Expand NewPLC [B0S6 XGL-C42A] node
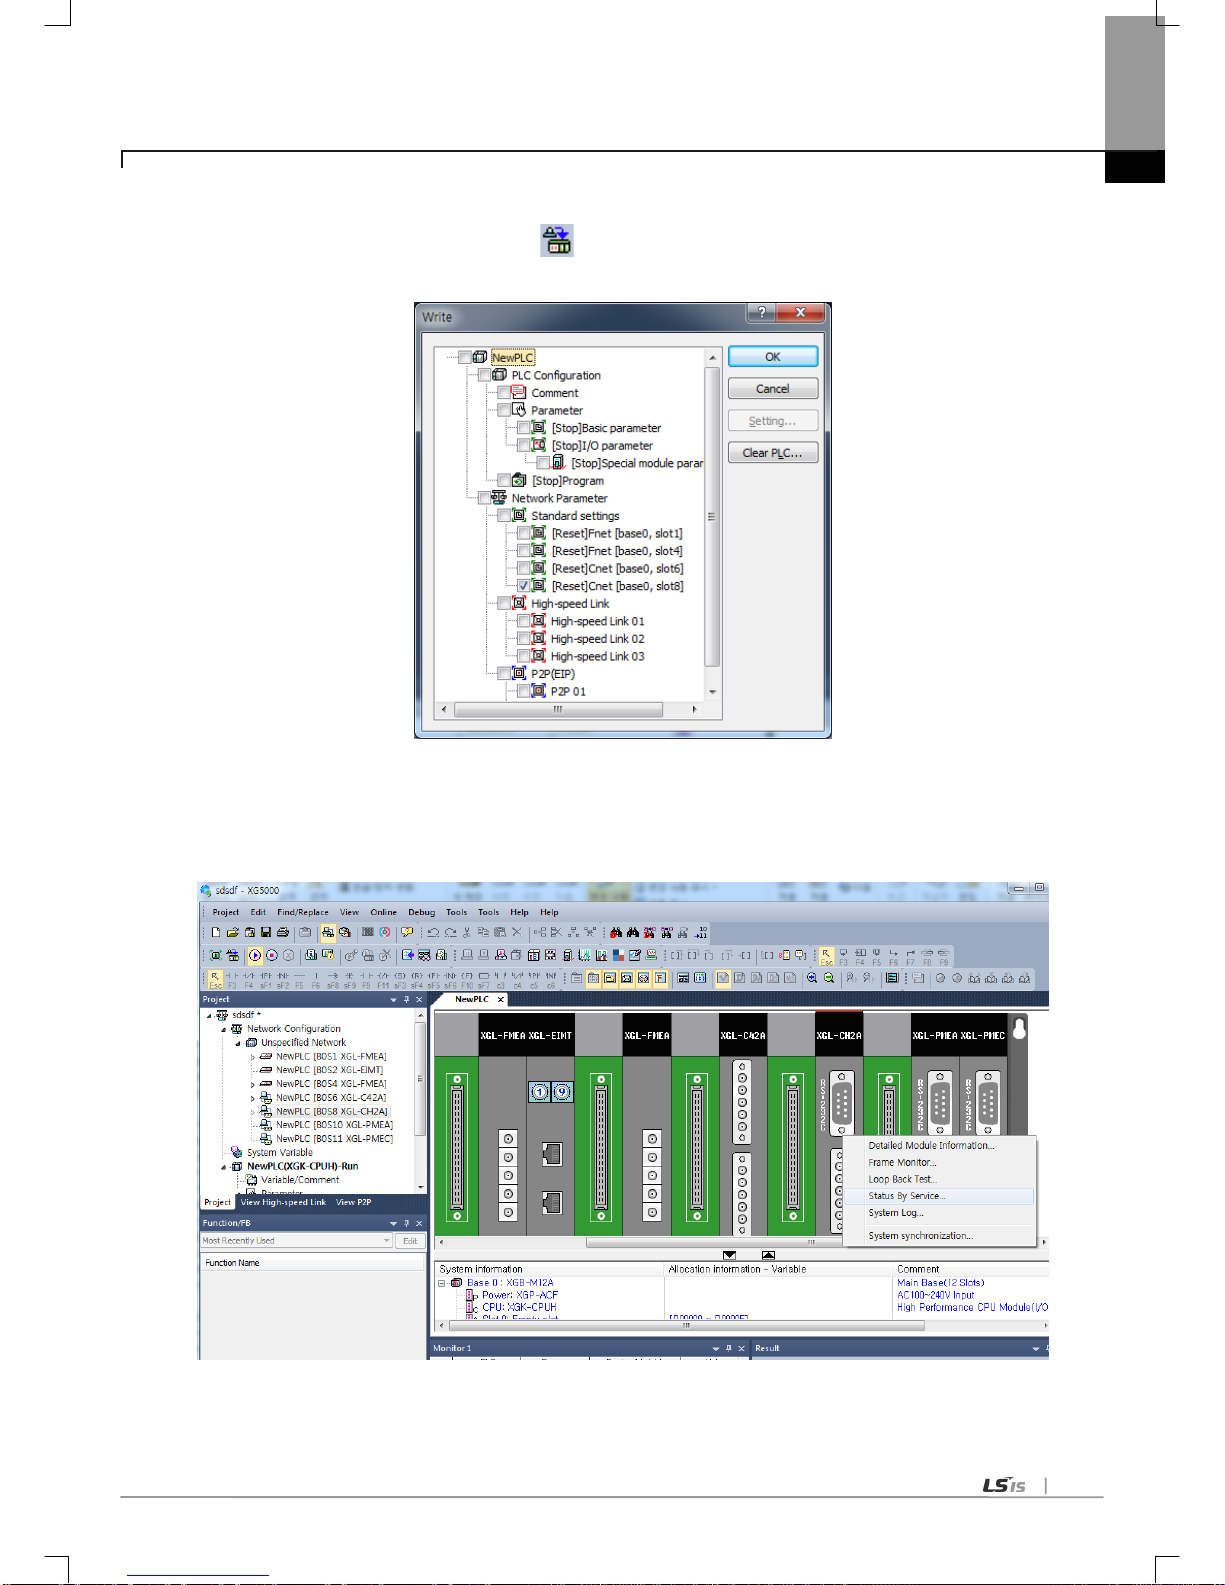This screenshot has height=1585, width=1225. 252,1098
